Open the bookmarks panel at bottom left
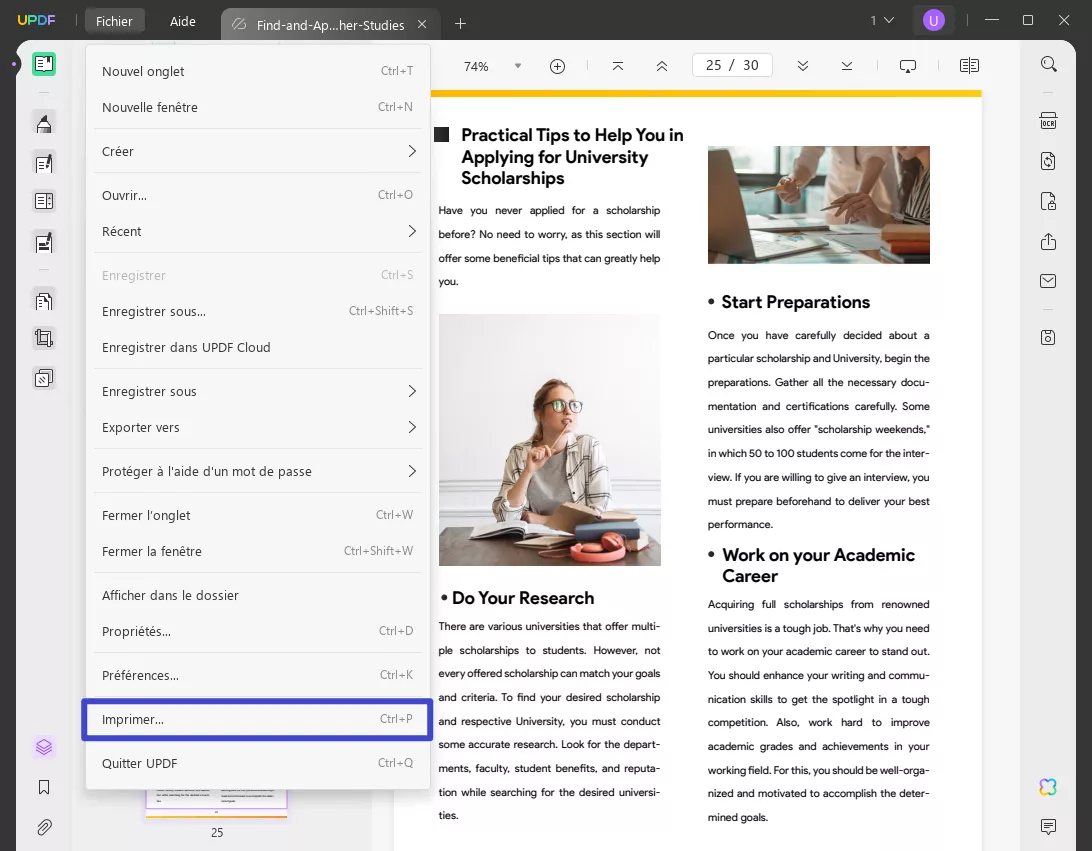 44,787
